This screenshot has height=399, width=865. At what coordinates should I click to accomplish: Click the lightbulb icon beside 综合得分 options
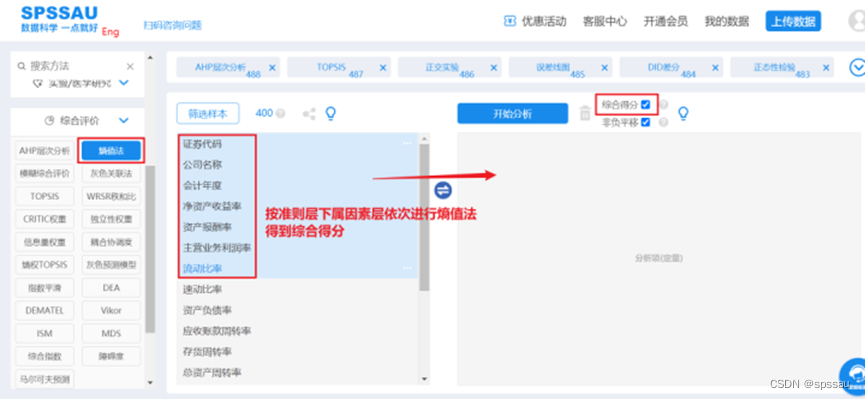pyautogui.click(x=683, y=114)
